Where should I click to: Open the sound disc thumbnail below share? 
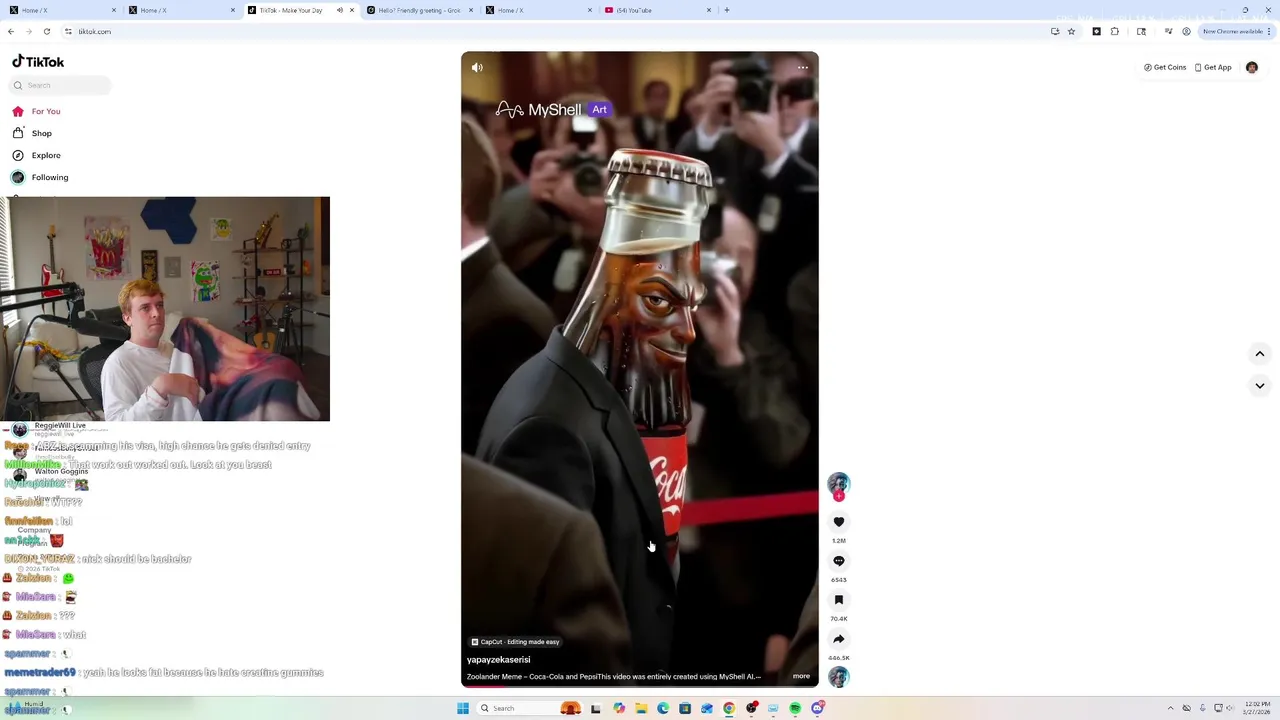[x=839, y=677]
